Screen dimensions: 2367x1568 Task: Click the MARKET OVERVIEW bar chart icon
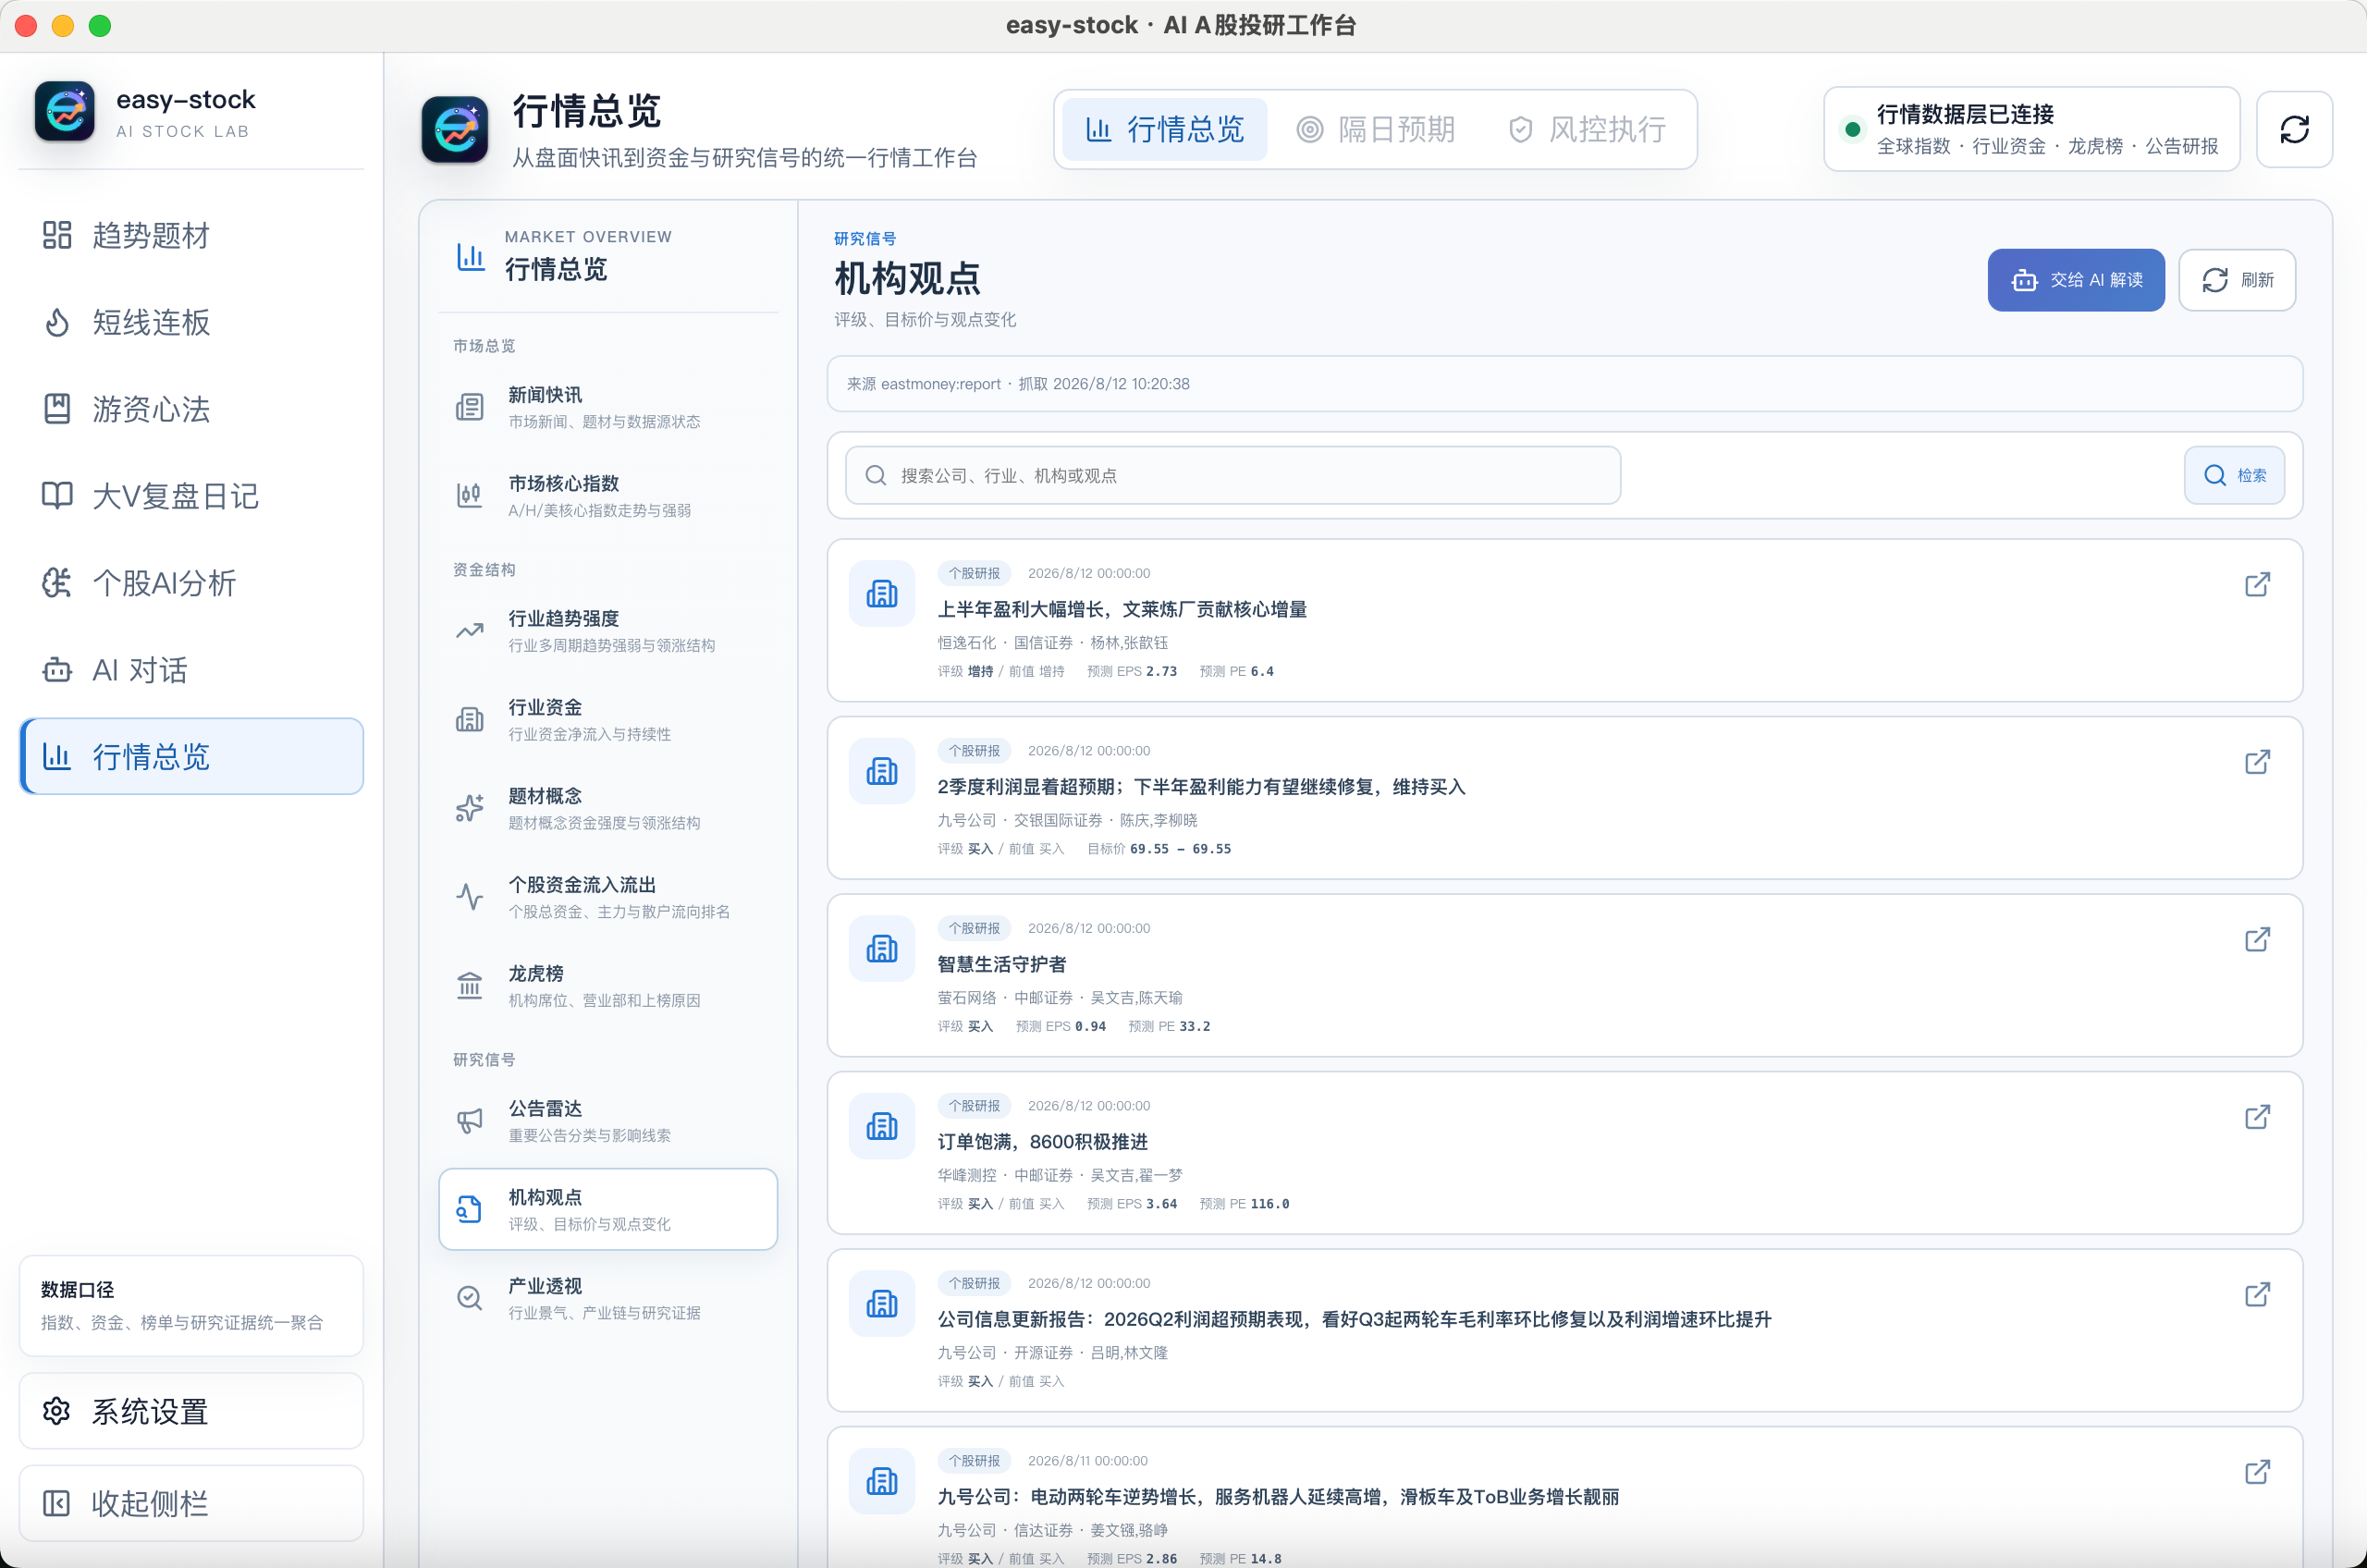pyautogui.click(x=470, y=256)
